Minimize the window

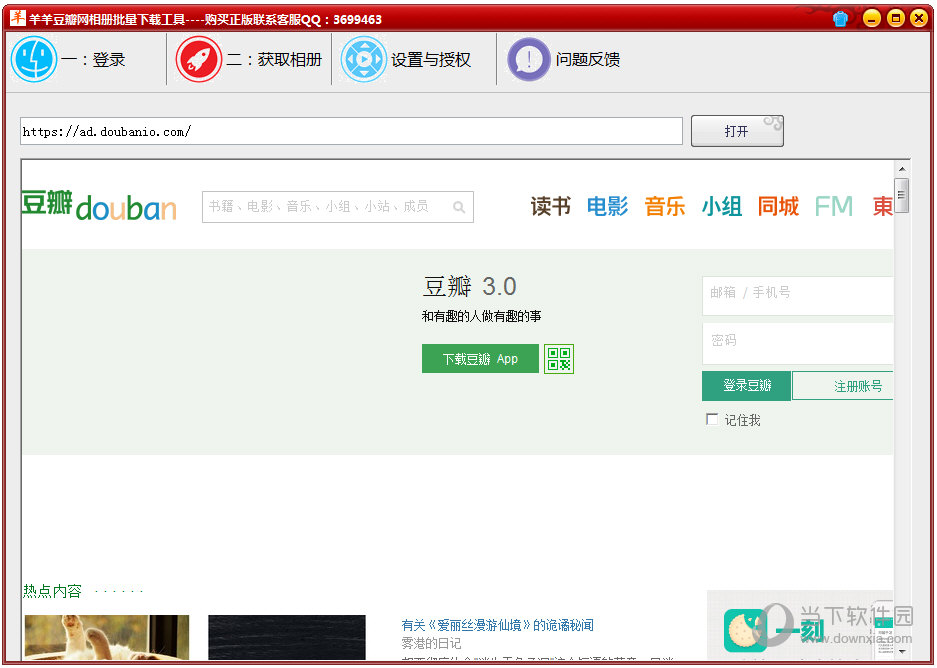872,19
